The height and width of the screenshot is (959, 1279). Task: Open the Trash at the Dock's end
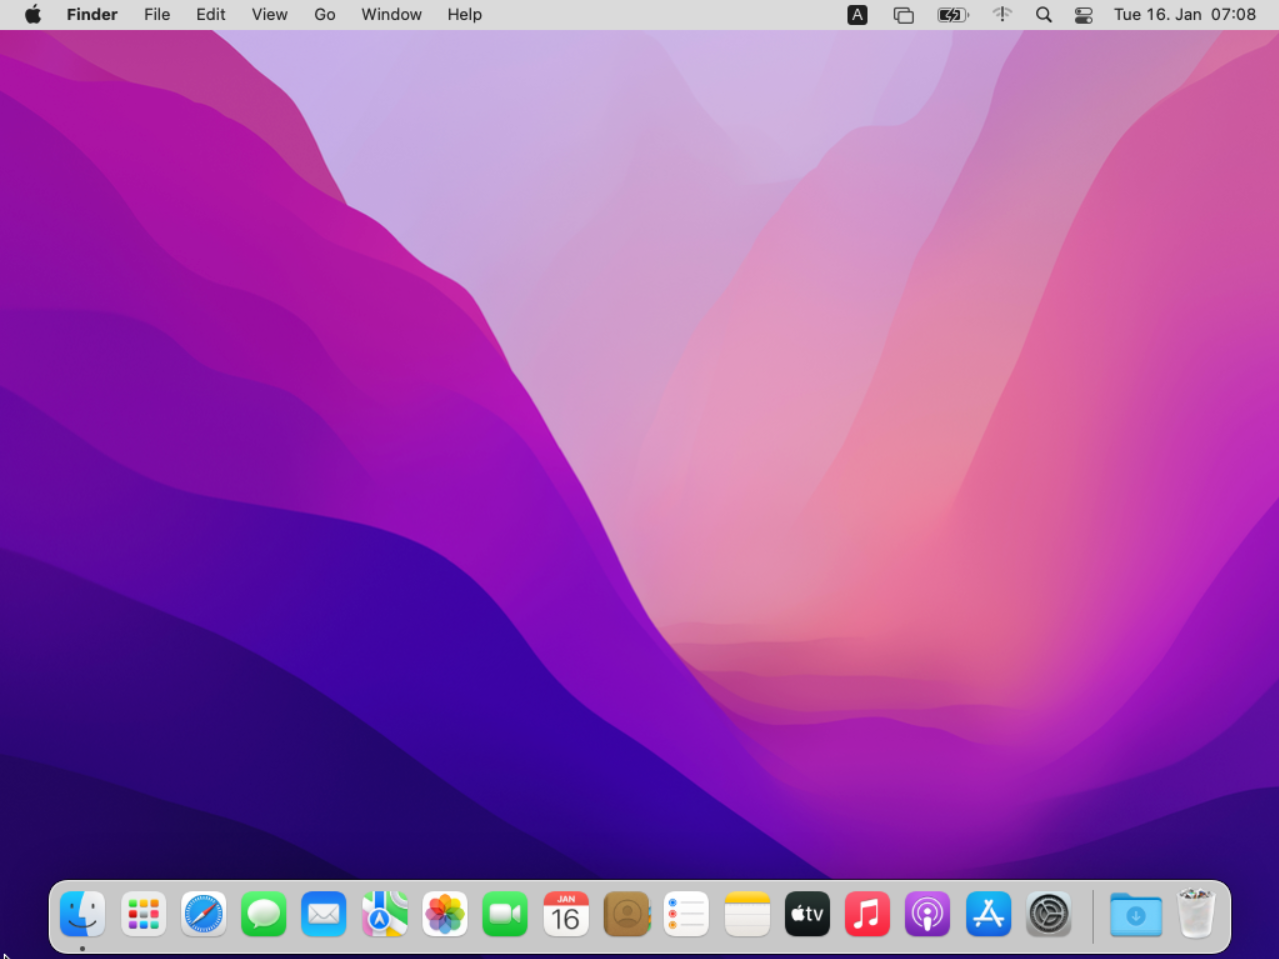(x=1196, y=913)
